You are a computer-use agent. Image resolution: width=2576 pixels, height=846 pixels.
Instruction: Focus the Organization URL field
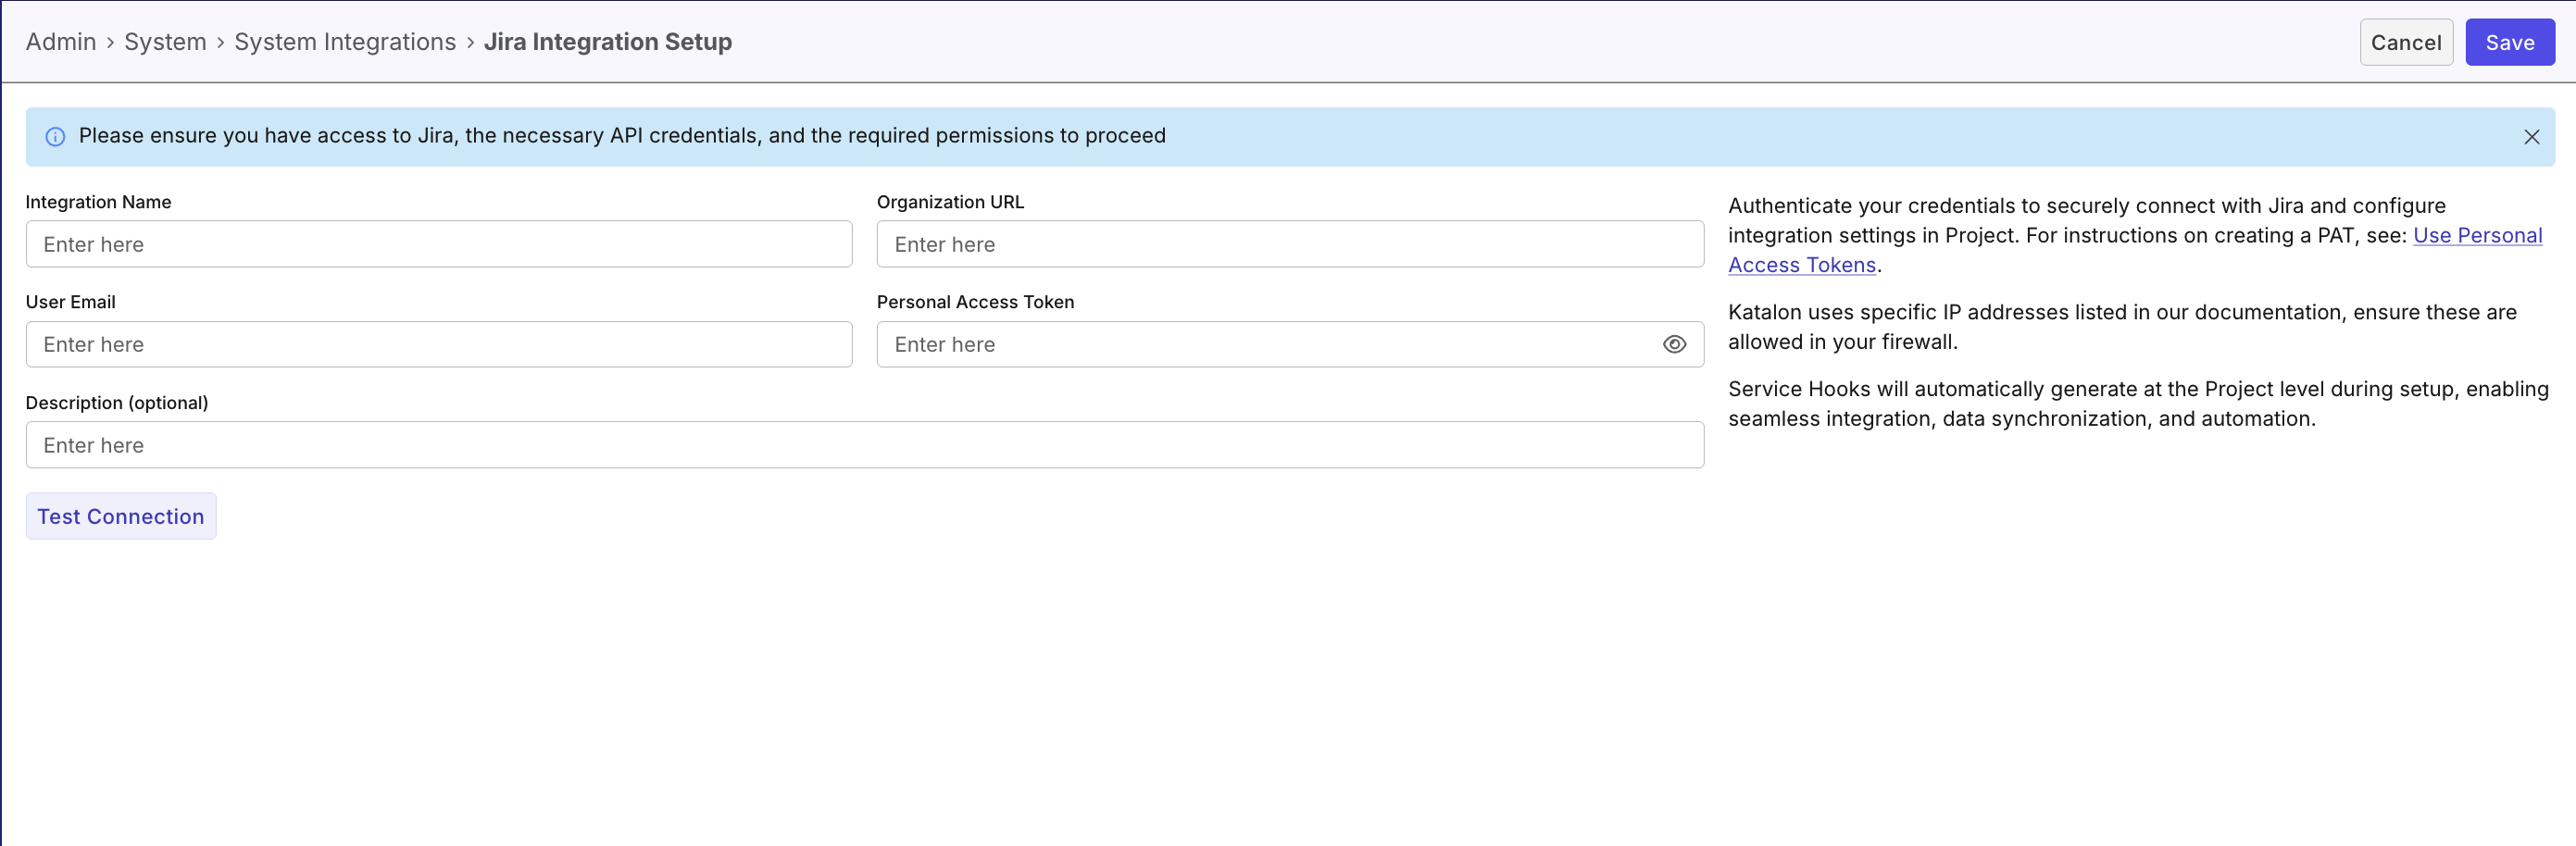[x=1290, y=244]
